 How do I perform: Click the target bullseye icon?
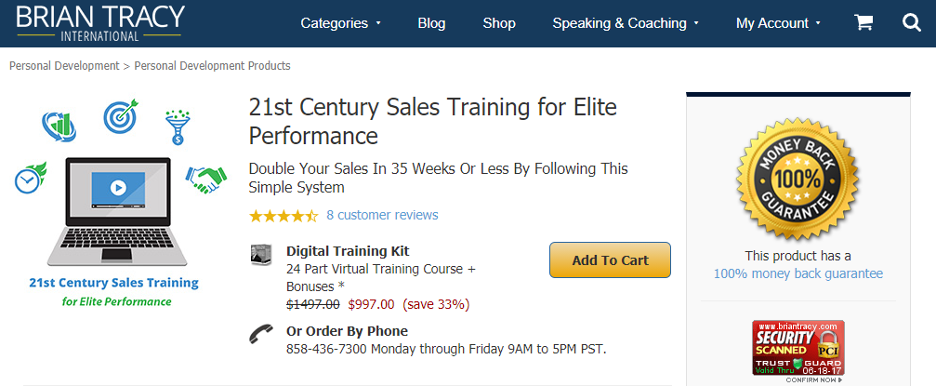tap(121, 116)
